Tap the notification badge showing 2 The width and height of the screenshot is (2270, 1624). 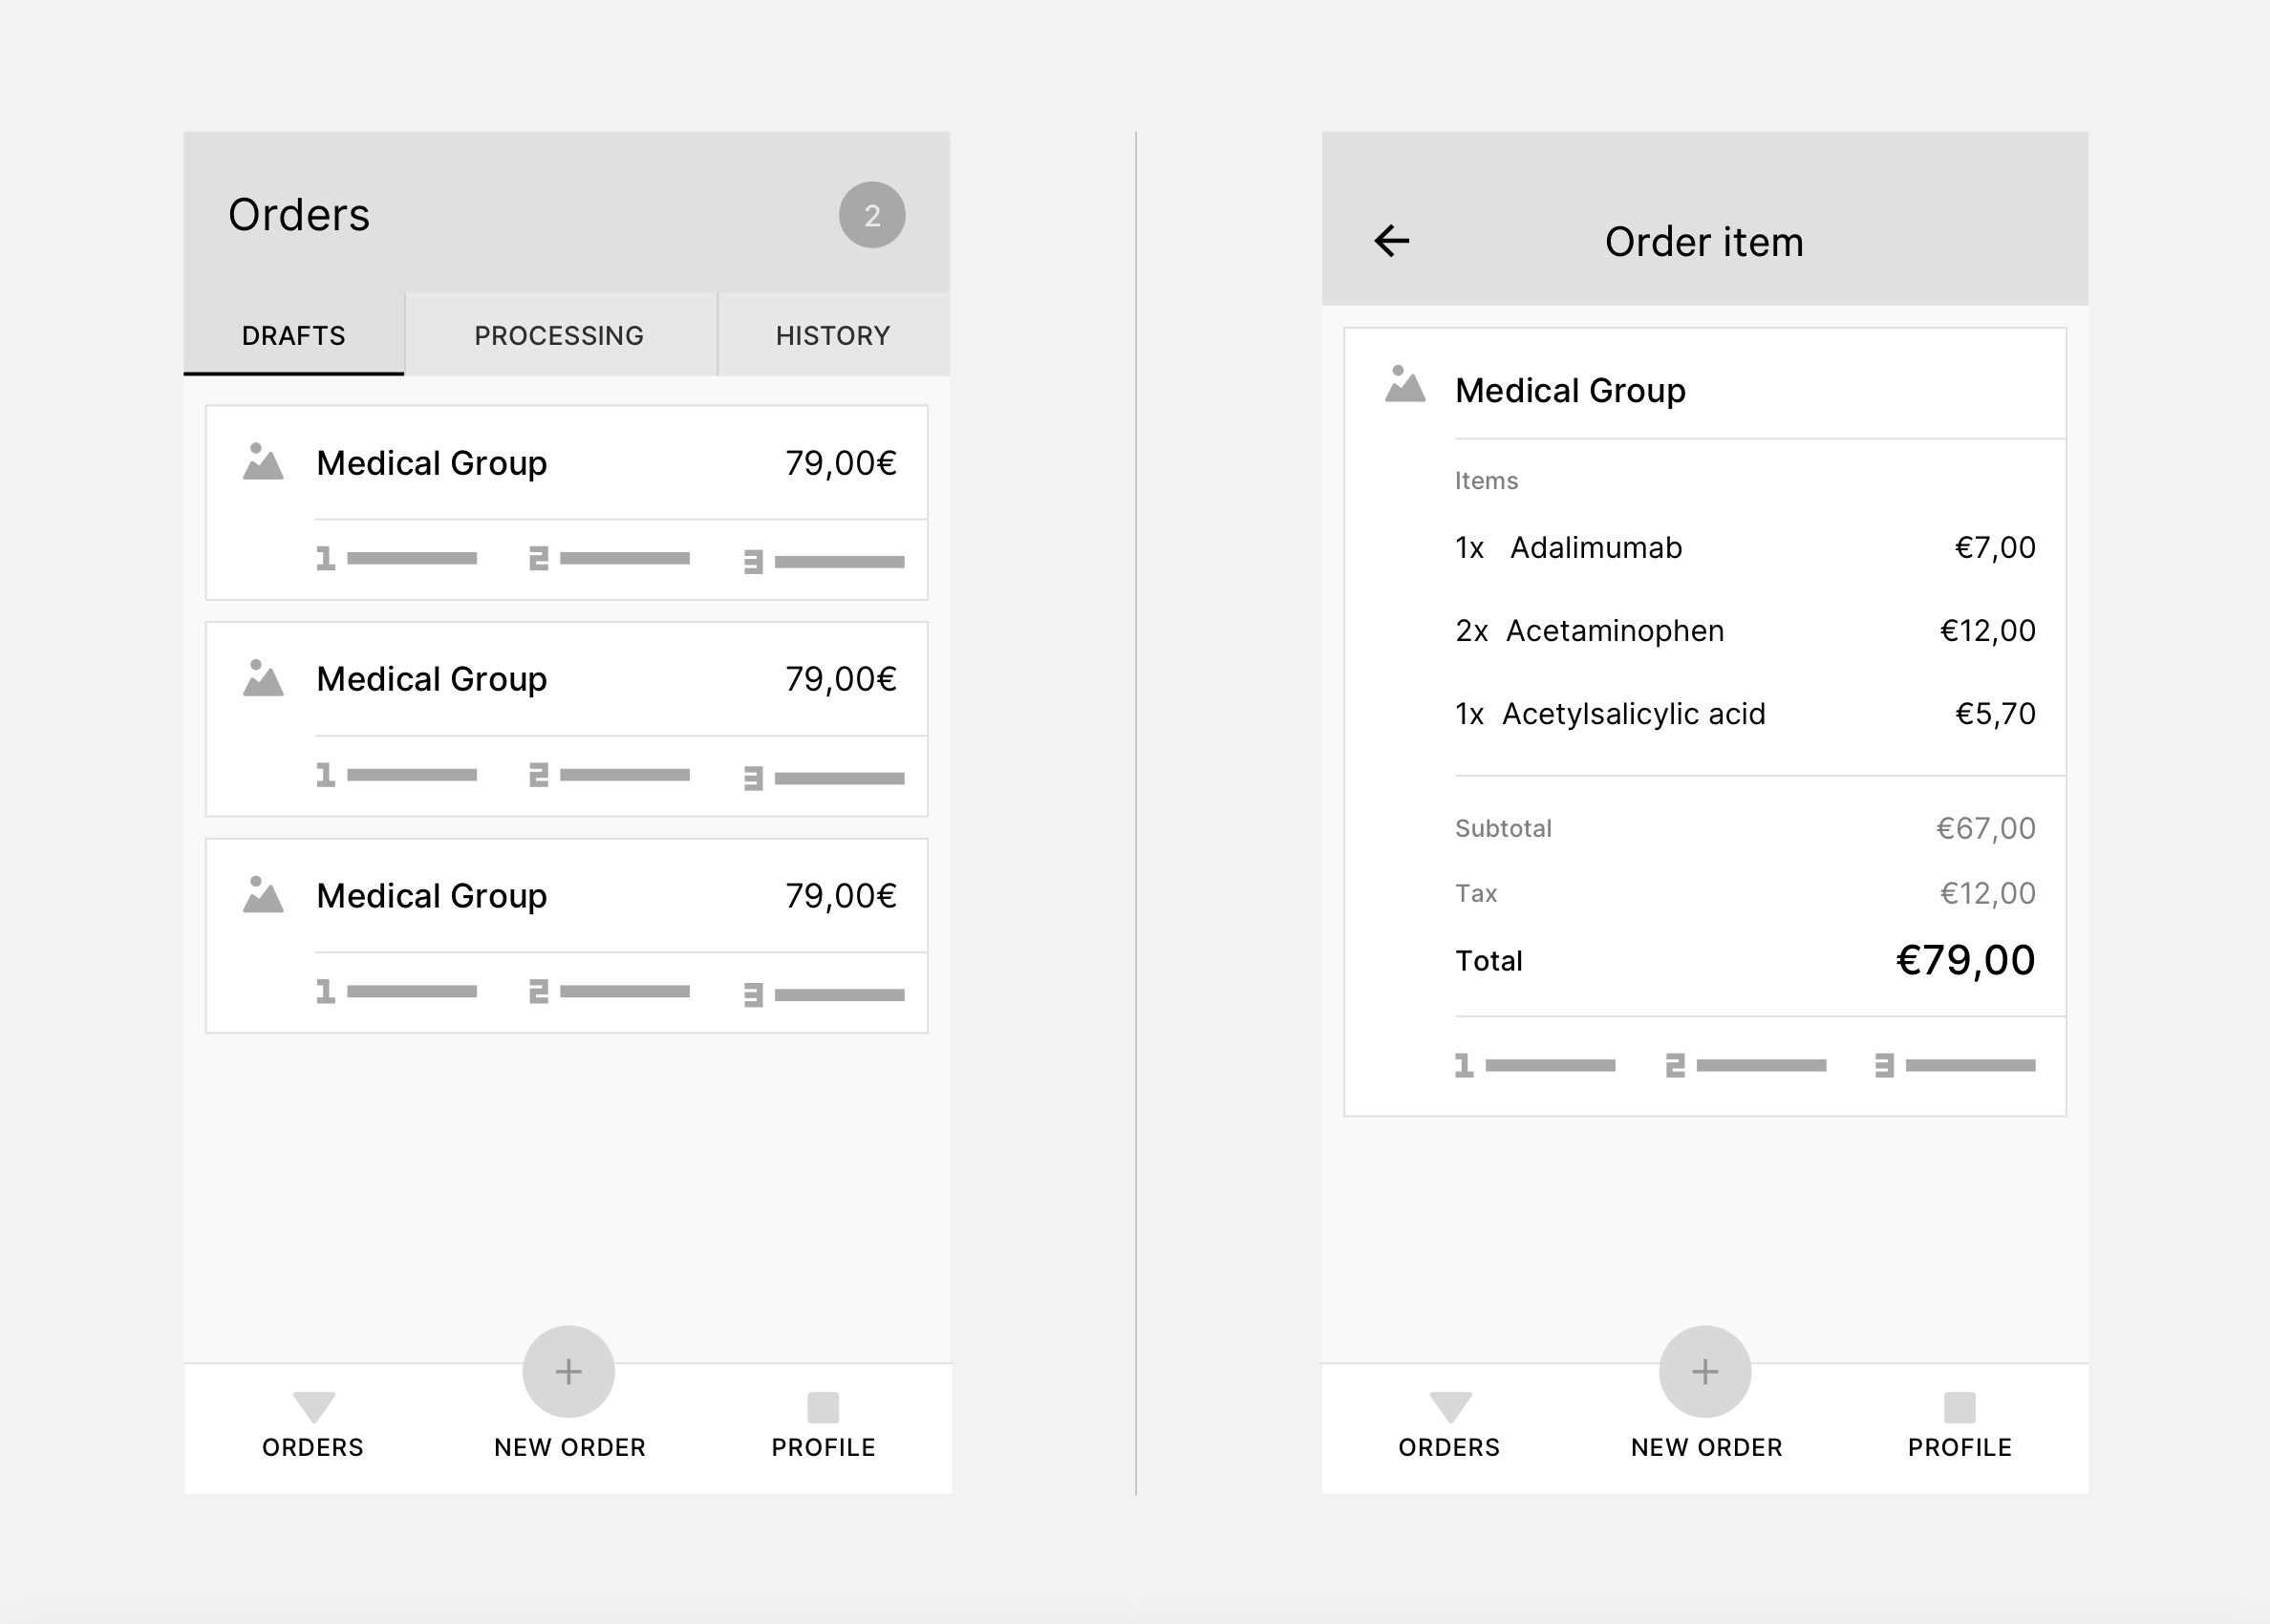pos(871,215)
